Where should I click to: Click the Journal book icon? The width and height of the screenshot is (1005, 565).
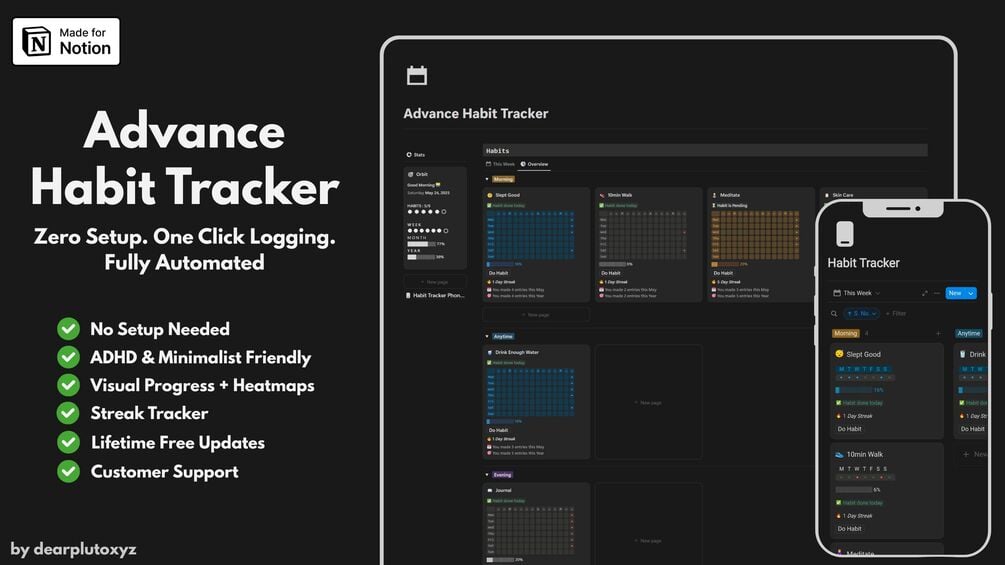490,491
